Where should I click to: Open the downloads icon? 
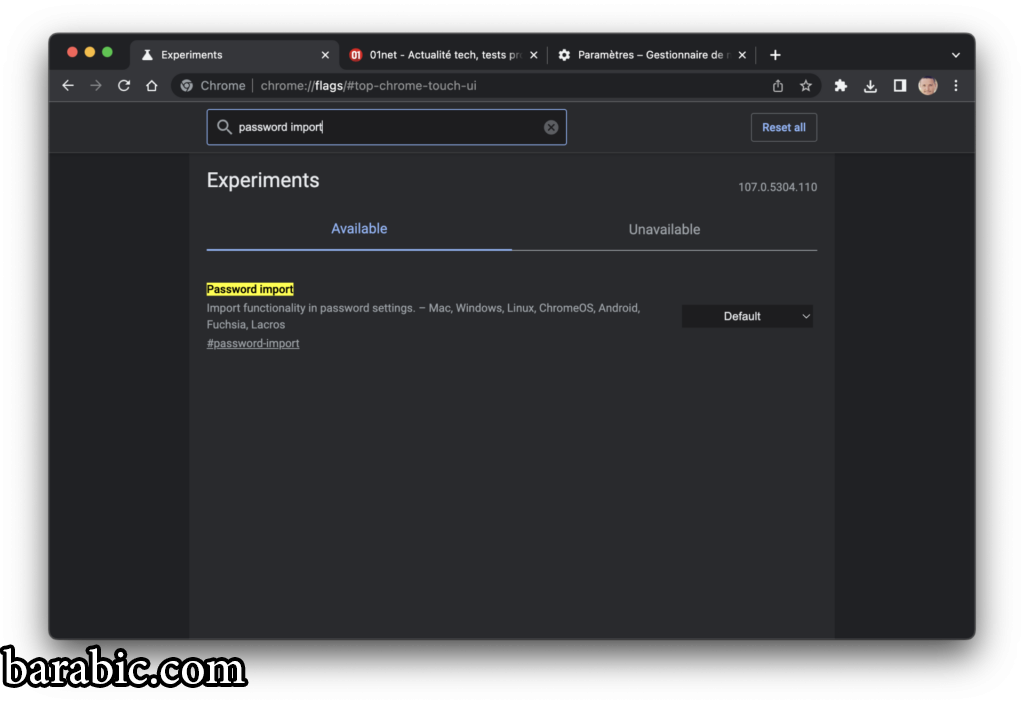[x=870, y=86]
